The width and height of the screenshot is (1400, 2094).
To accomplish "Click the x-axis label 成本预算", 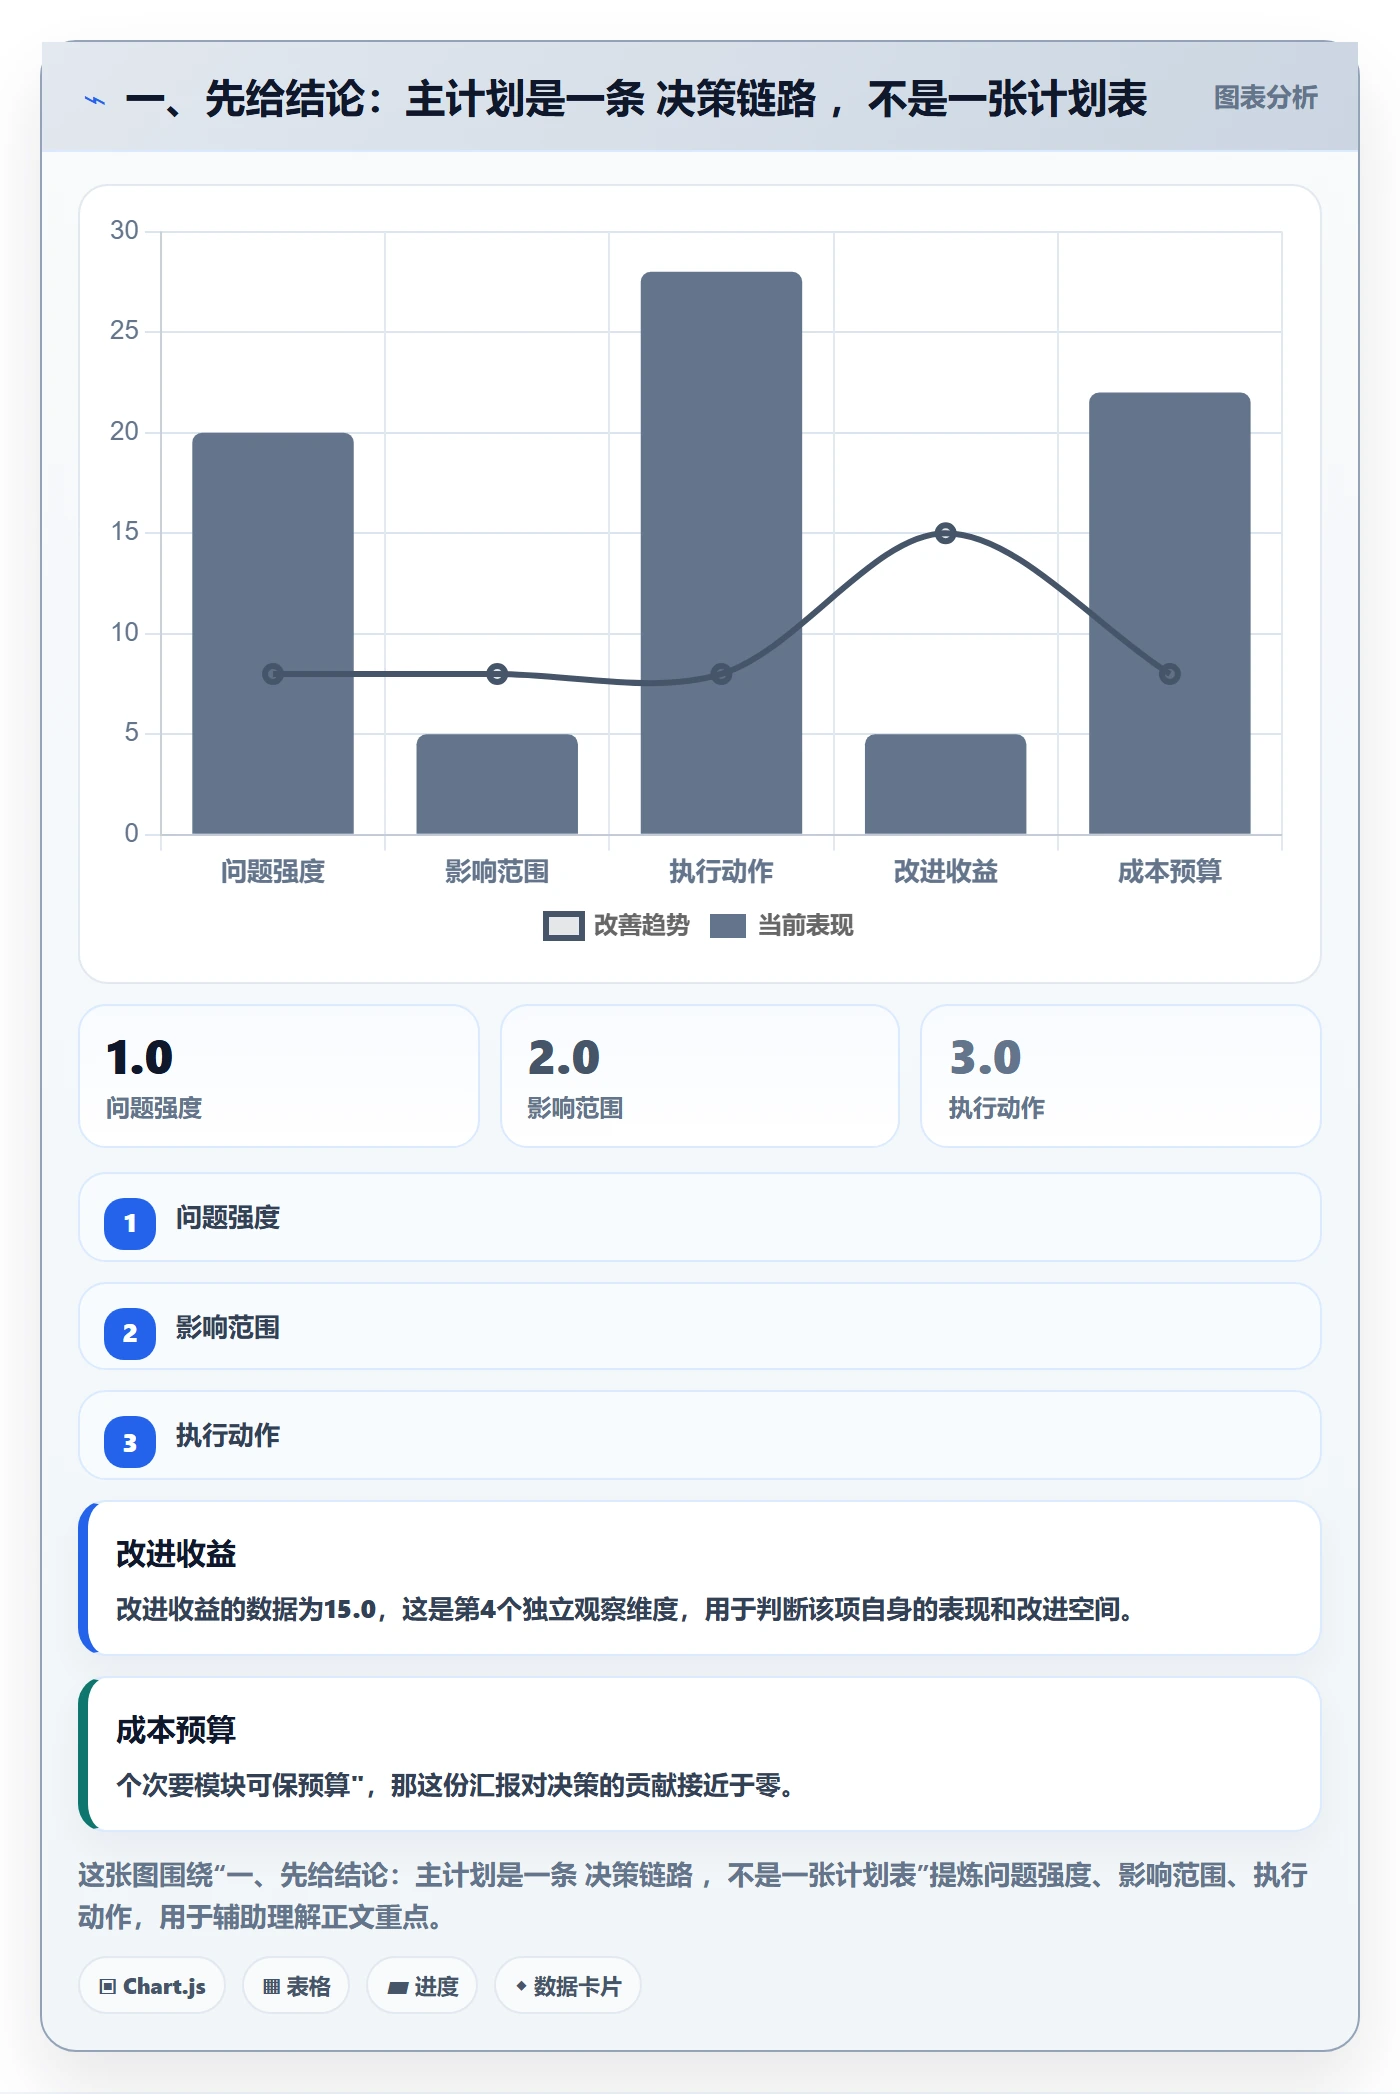I will [1169, 872].
